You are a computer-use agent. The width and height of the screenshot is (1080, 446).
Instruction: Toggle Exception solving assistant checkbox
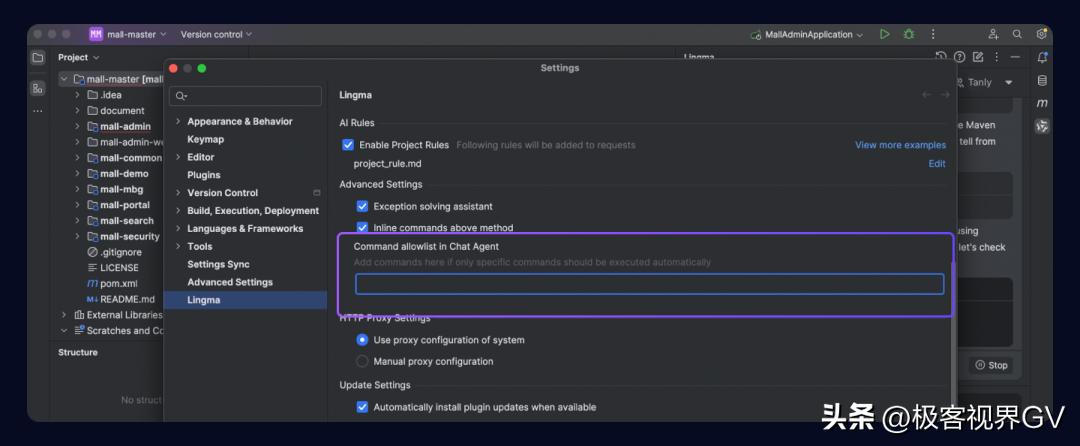click(x=363, y=206)
